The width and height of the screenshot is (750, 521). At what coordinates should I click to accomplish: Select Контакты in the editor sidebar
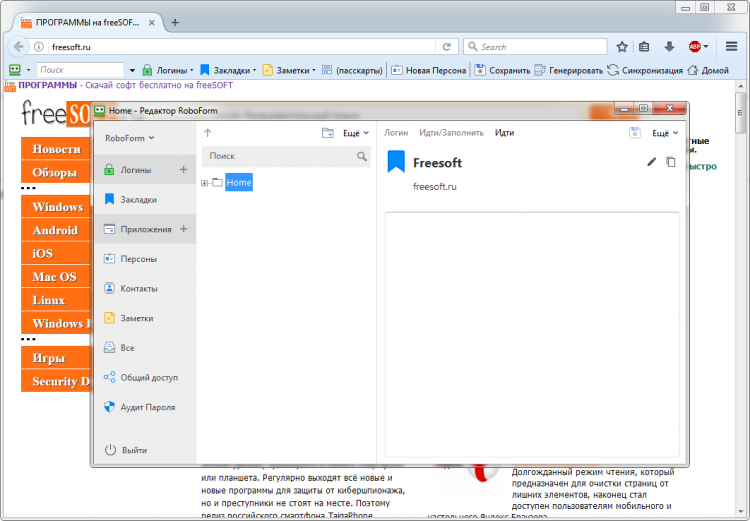pos(145,288)
